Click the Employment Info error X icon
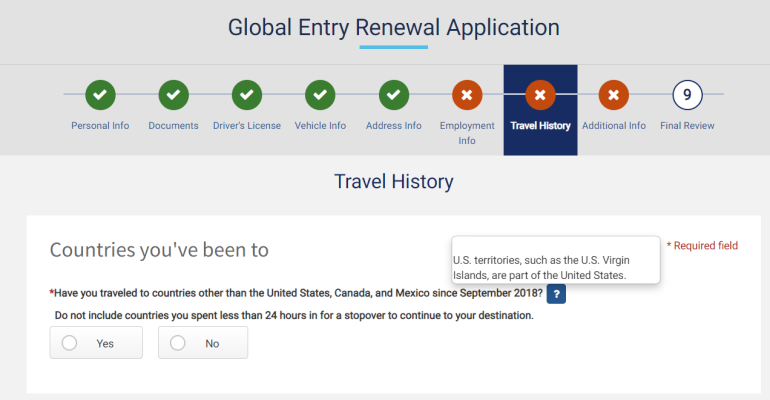 pyautogui.click(x=467, y=95)
